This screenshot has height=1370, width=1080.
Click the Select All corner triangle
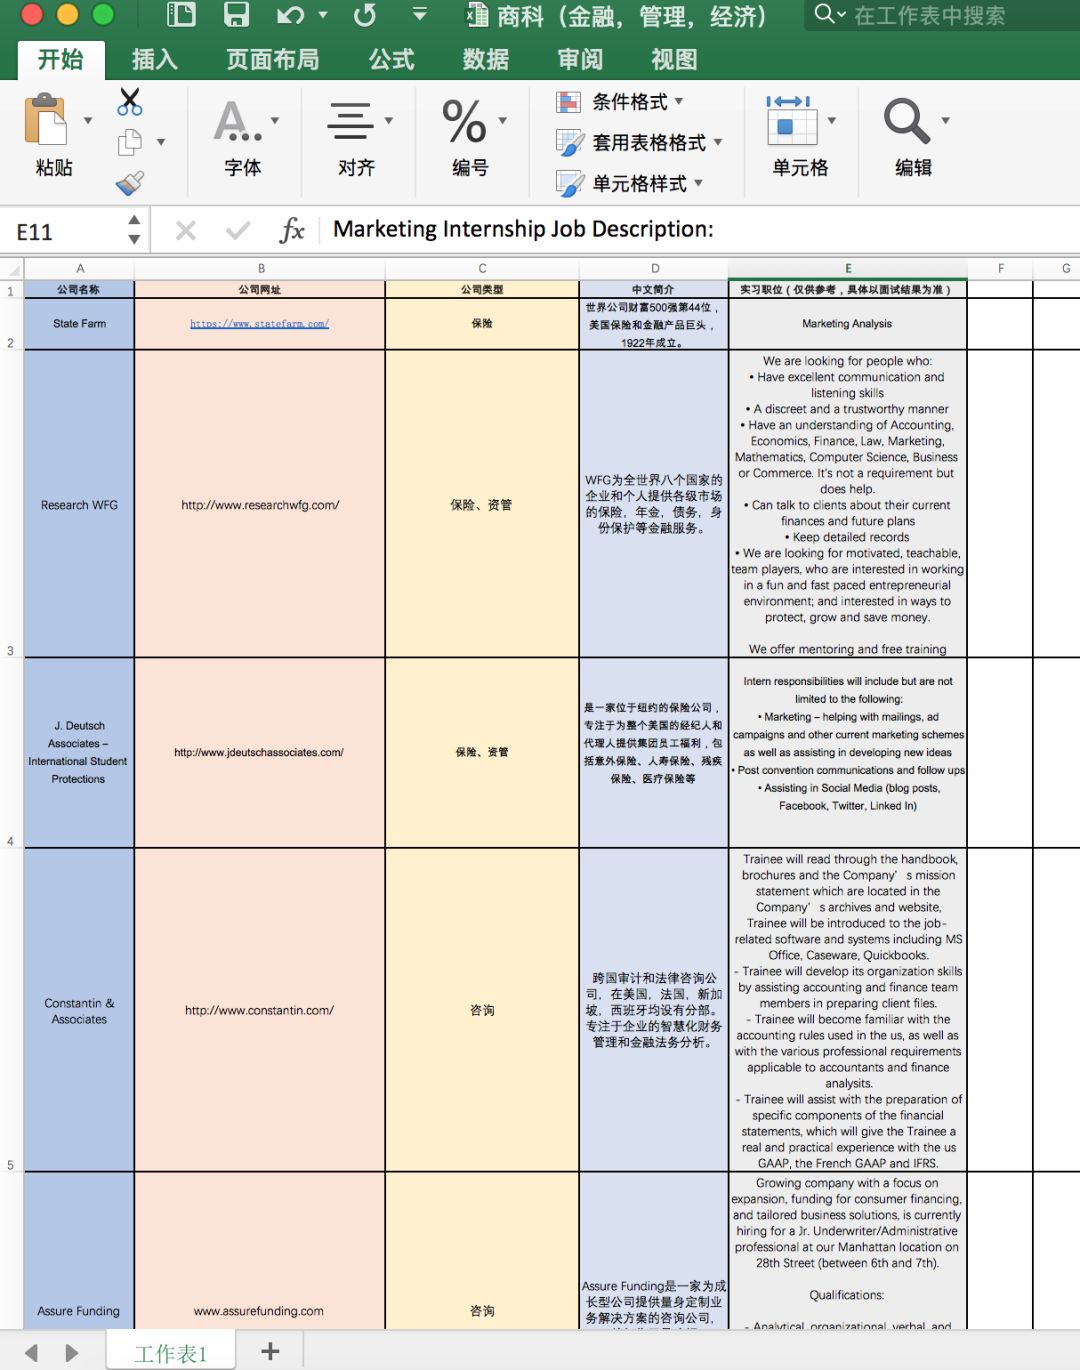(x=12, y=269)
